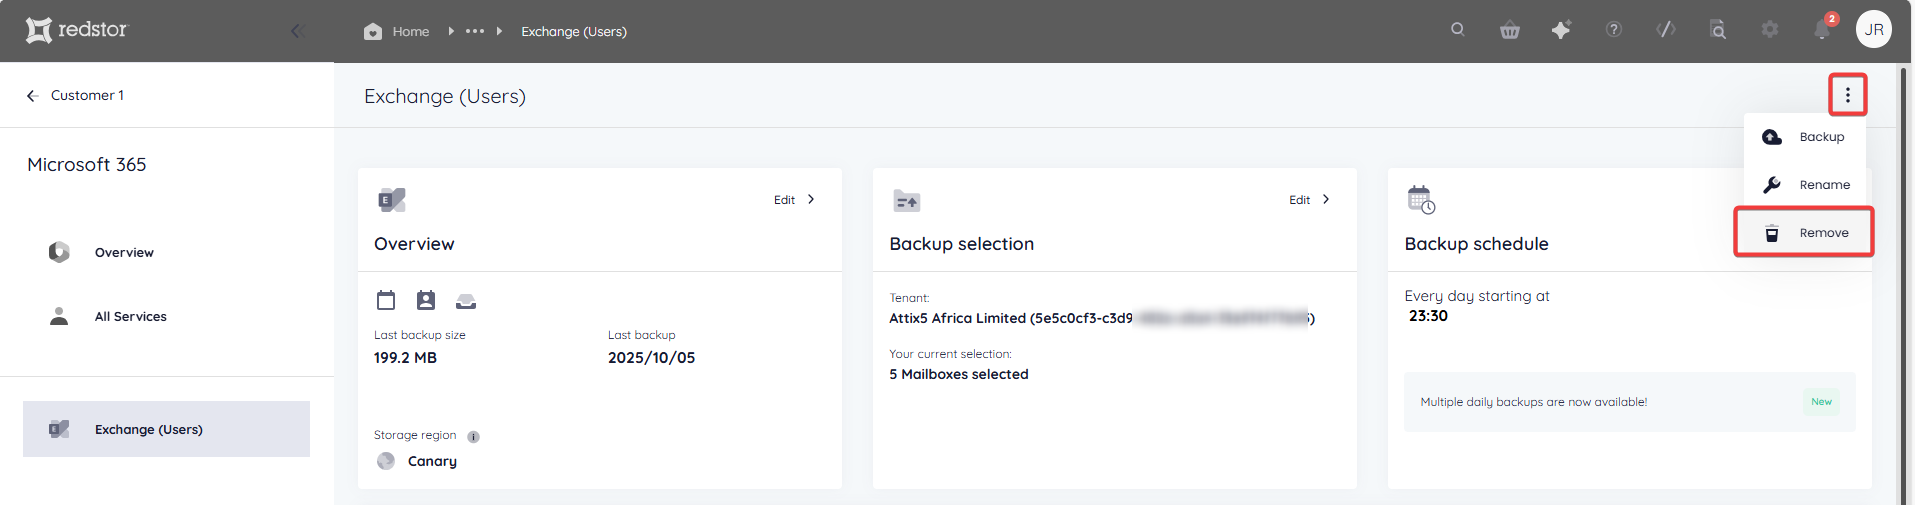Click the contacts icon in Overview card
1915x505 pixels.
coord(426,300)
